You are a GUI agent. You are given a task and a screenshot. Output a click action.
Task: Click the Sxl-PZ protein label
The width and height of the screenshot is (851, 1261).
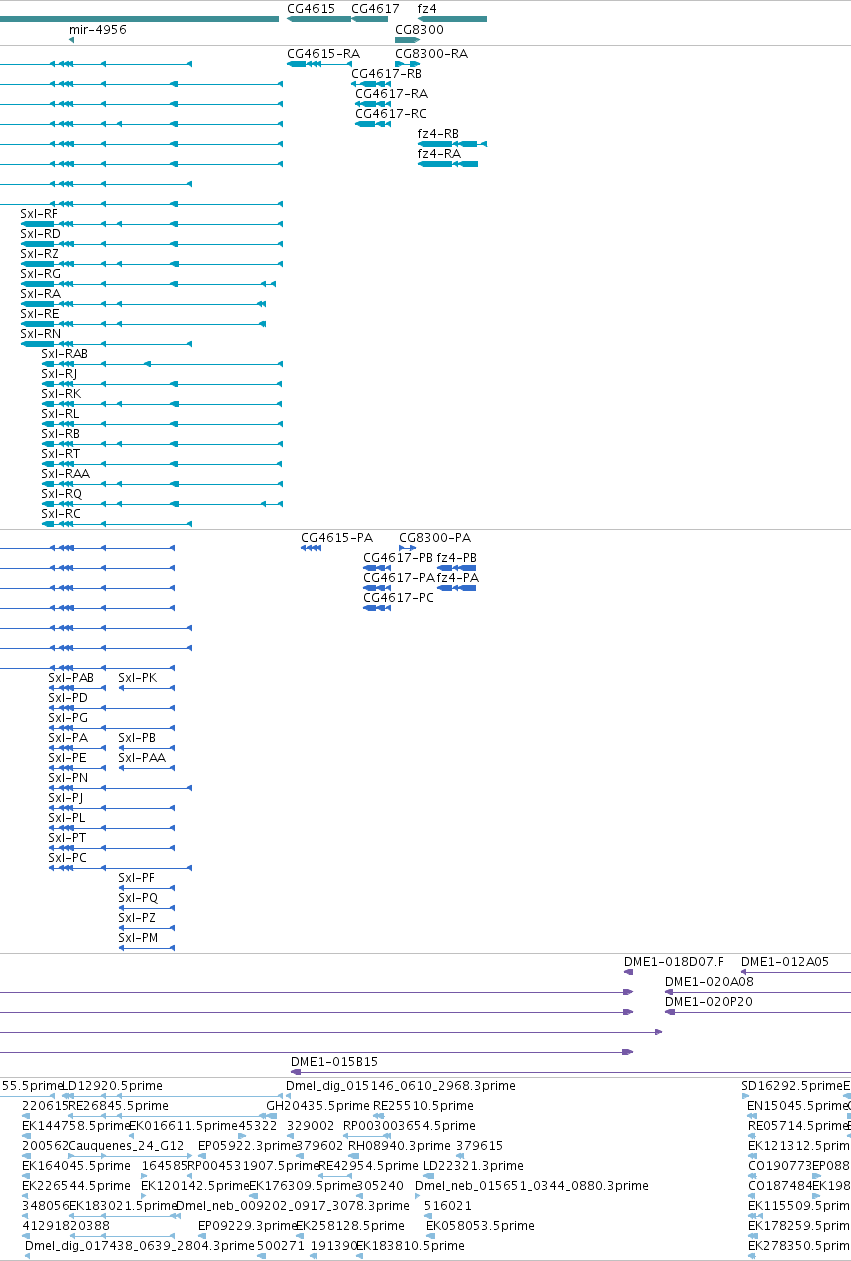tap(137, 918)
